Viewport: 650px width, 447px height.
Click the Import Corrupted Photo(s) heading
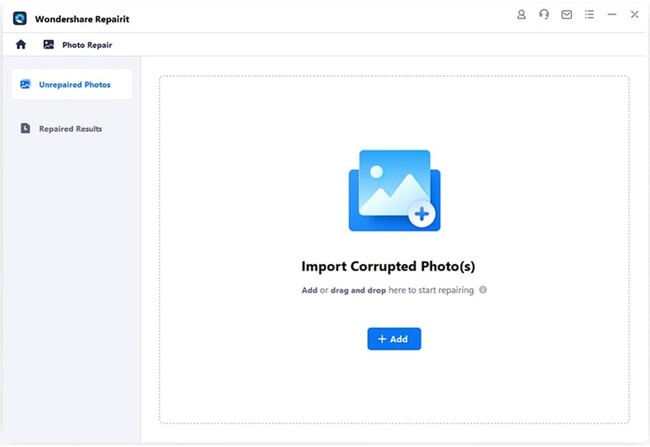click(x=388, y=266)
